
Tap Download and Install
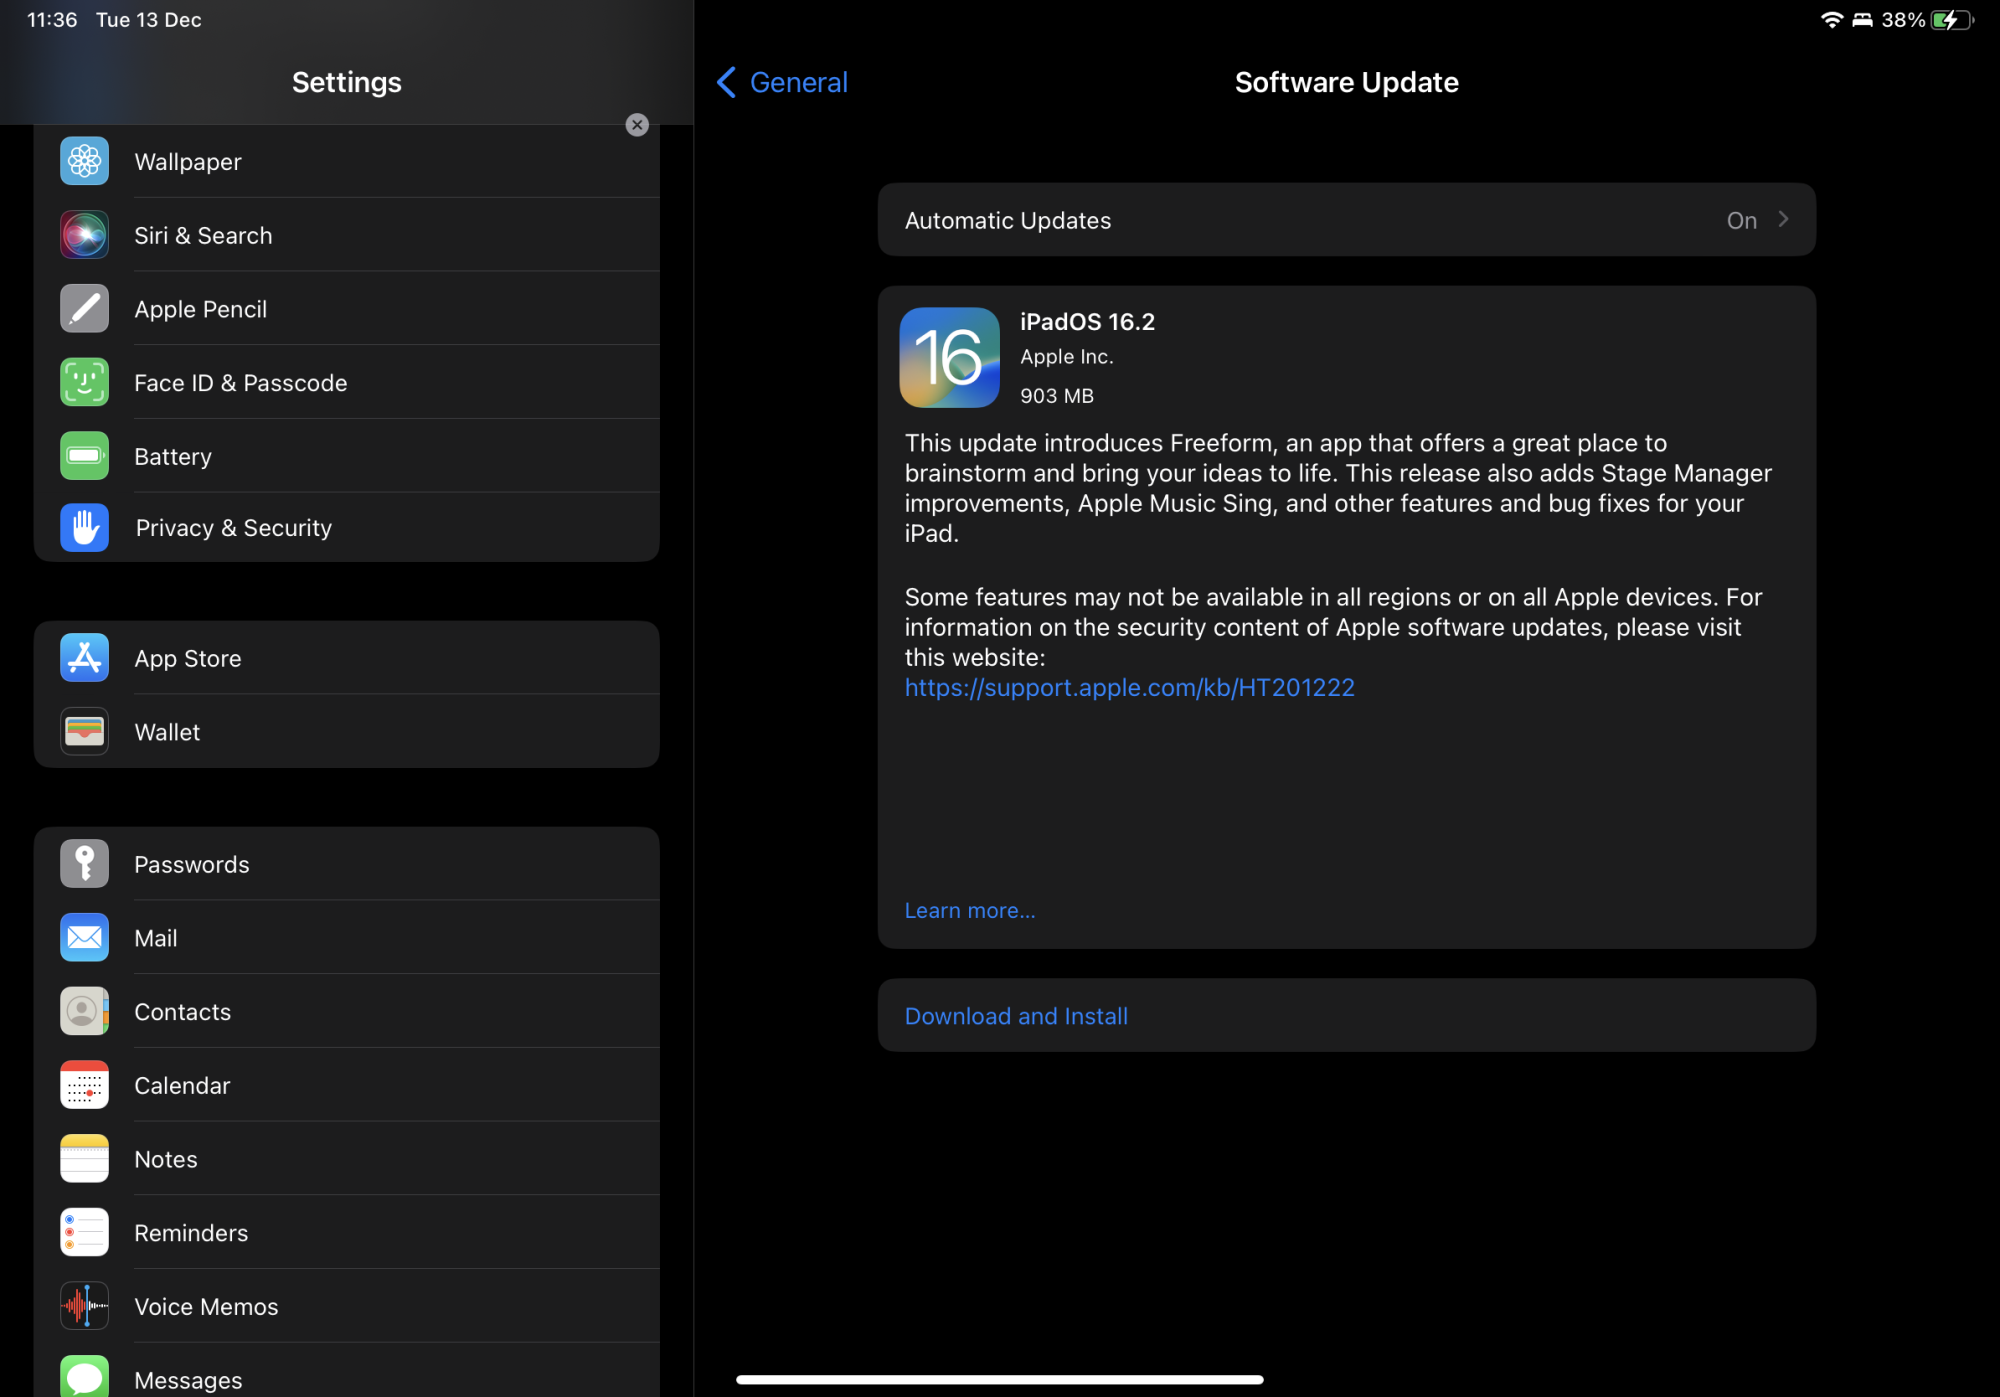1016,1016
